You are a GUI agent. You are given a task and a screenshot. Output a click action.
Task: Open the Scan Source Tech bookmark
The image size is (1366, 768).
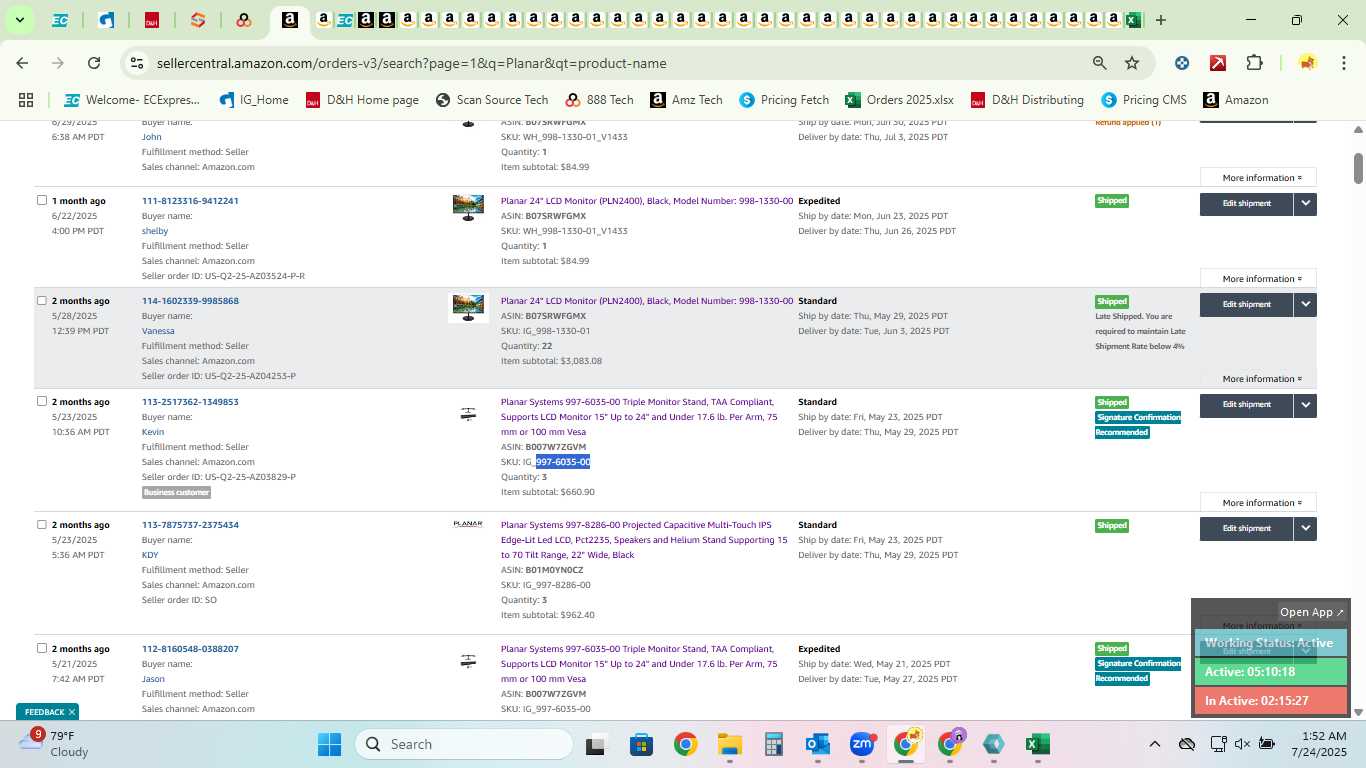pyautogui.click(x=492, y=100)
